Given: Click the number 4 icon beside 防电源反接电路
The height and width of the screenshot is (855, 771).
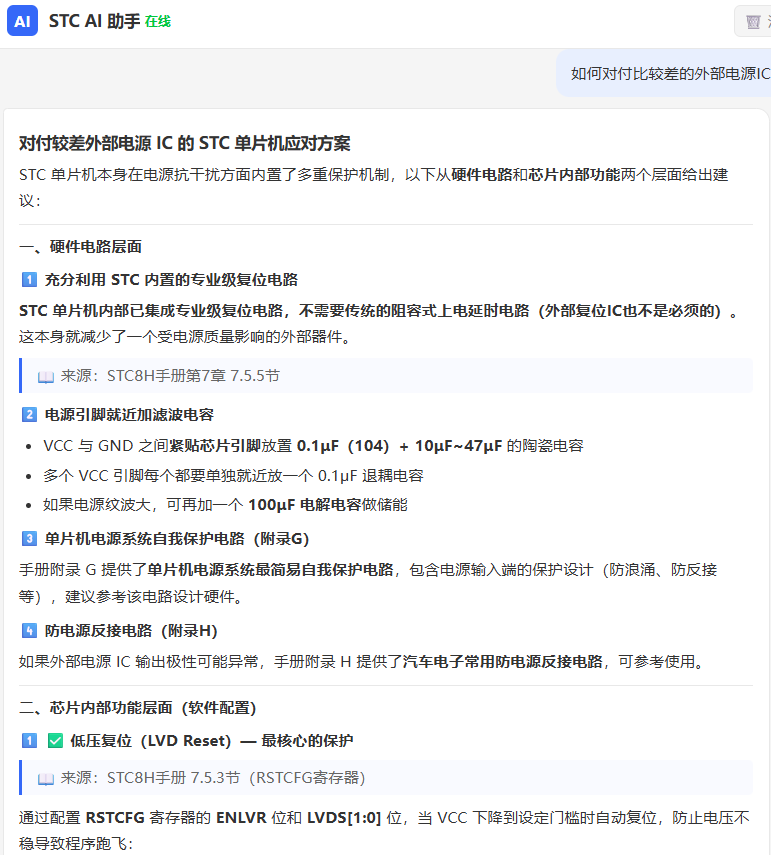Looking at the screenshot, I should [29, 631].
